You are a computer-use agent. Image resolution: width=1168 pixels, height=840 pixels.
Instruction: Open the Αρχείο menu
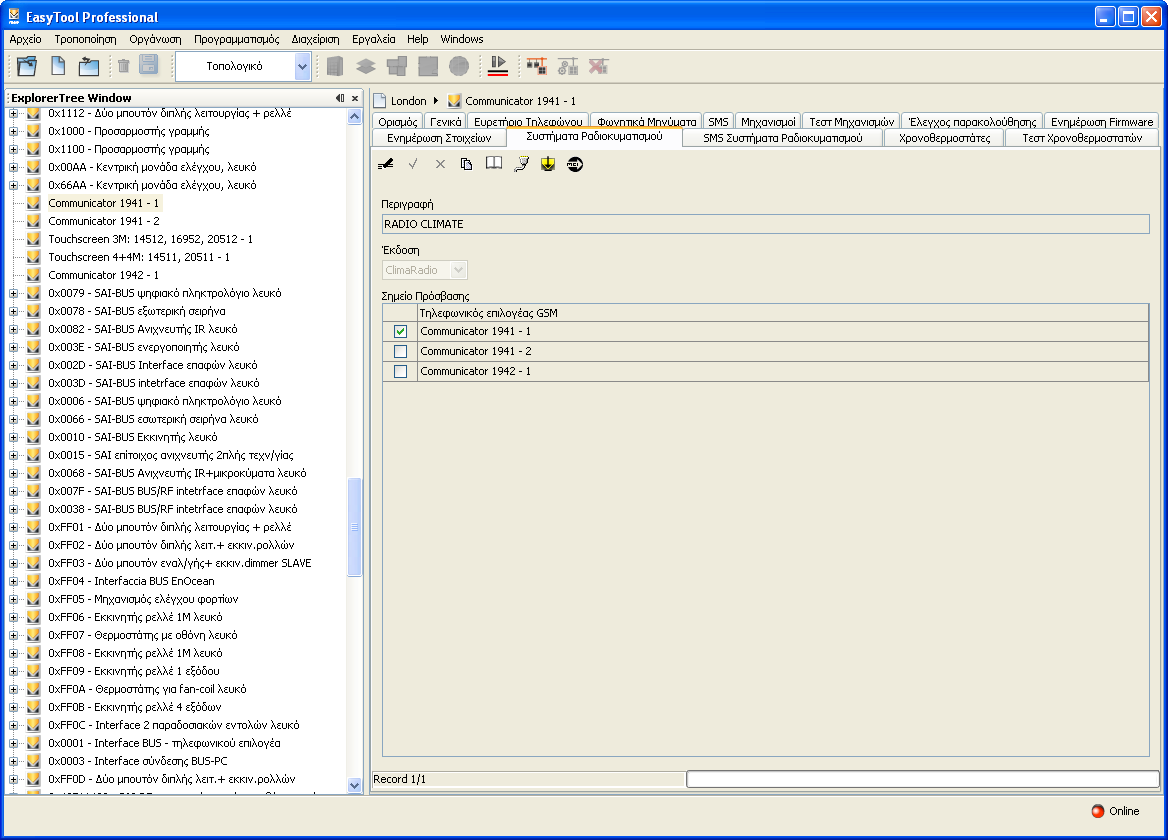25,39
